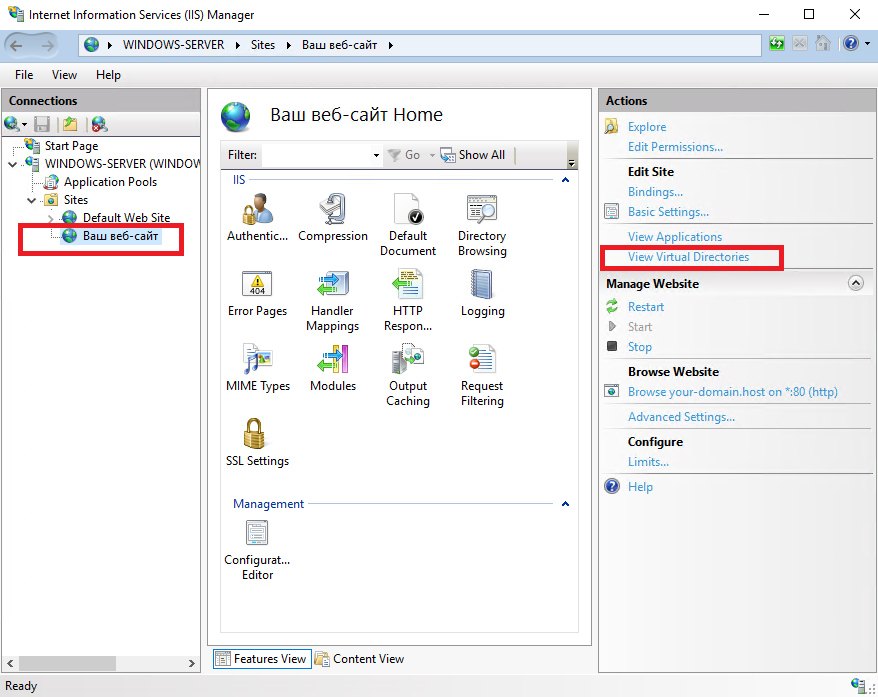The image size is (878, 697).
Task: Click the Show All button
Action: 473,155
